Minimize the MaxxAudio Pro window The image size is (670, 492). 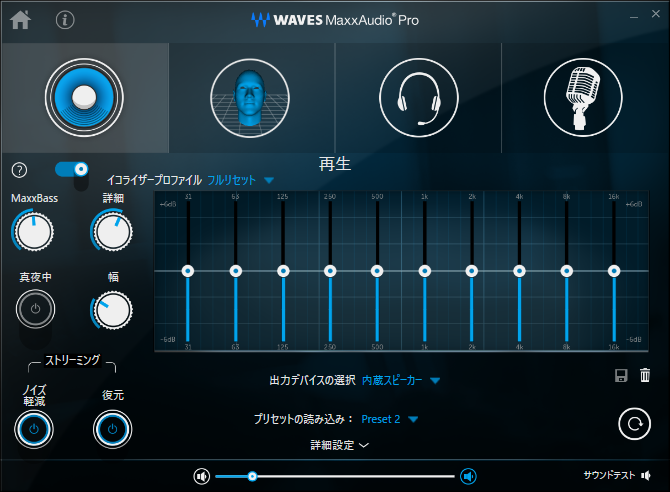pyautogui.click(x=634, y=17)
